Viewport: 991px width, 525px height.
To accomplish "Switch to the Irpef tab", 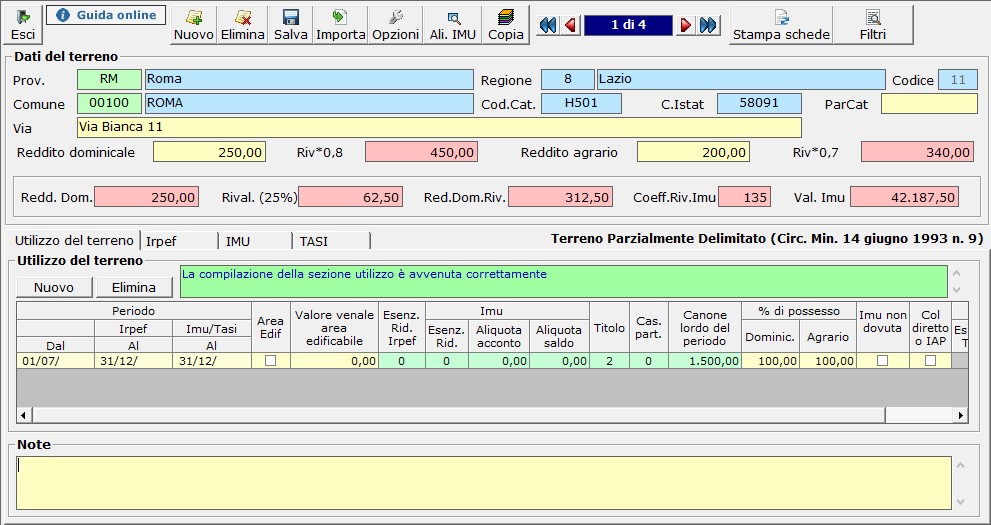I will (178, 241).
